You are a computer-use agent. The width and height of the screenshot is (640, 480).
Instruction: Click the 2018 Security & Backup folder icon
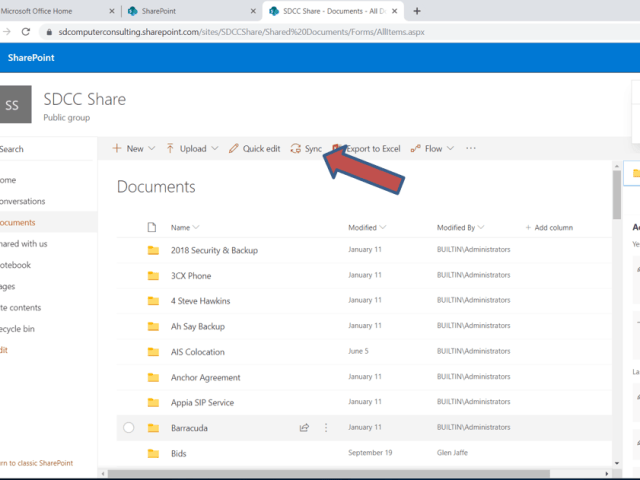[x=153, y=250]
